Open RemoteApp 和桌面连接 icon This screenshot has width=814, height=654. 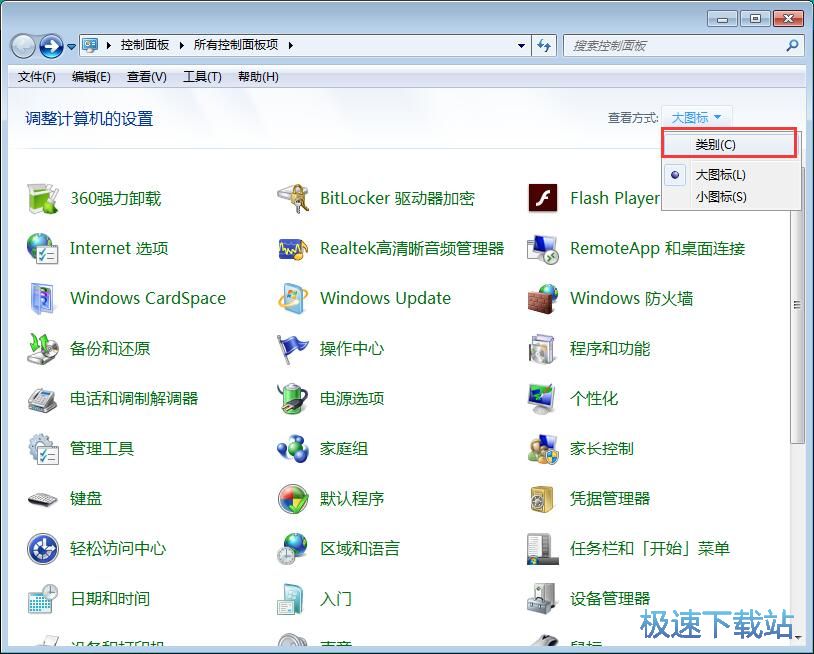(542, 249)
